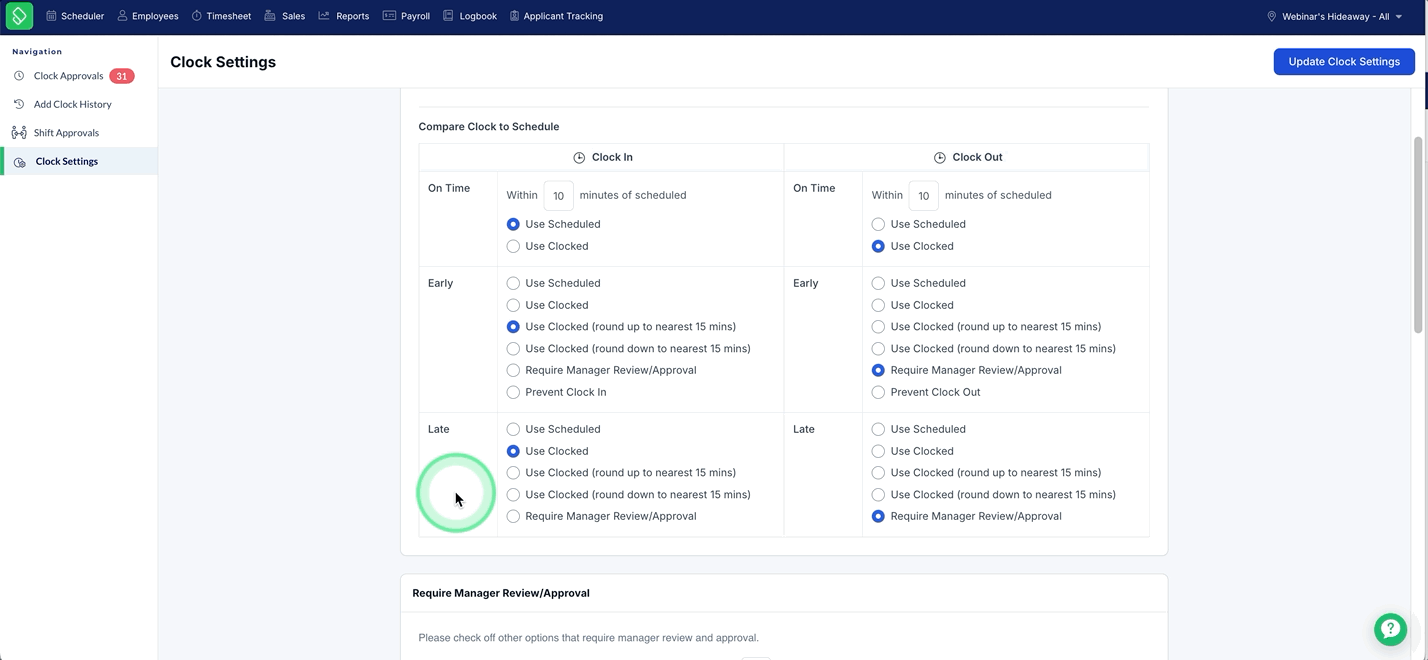
Task: Select Clock In On Time Use Scheduled
Action: pos(513,224)
